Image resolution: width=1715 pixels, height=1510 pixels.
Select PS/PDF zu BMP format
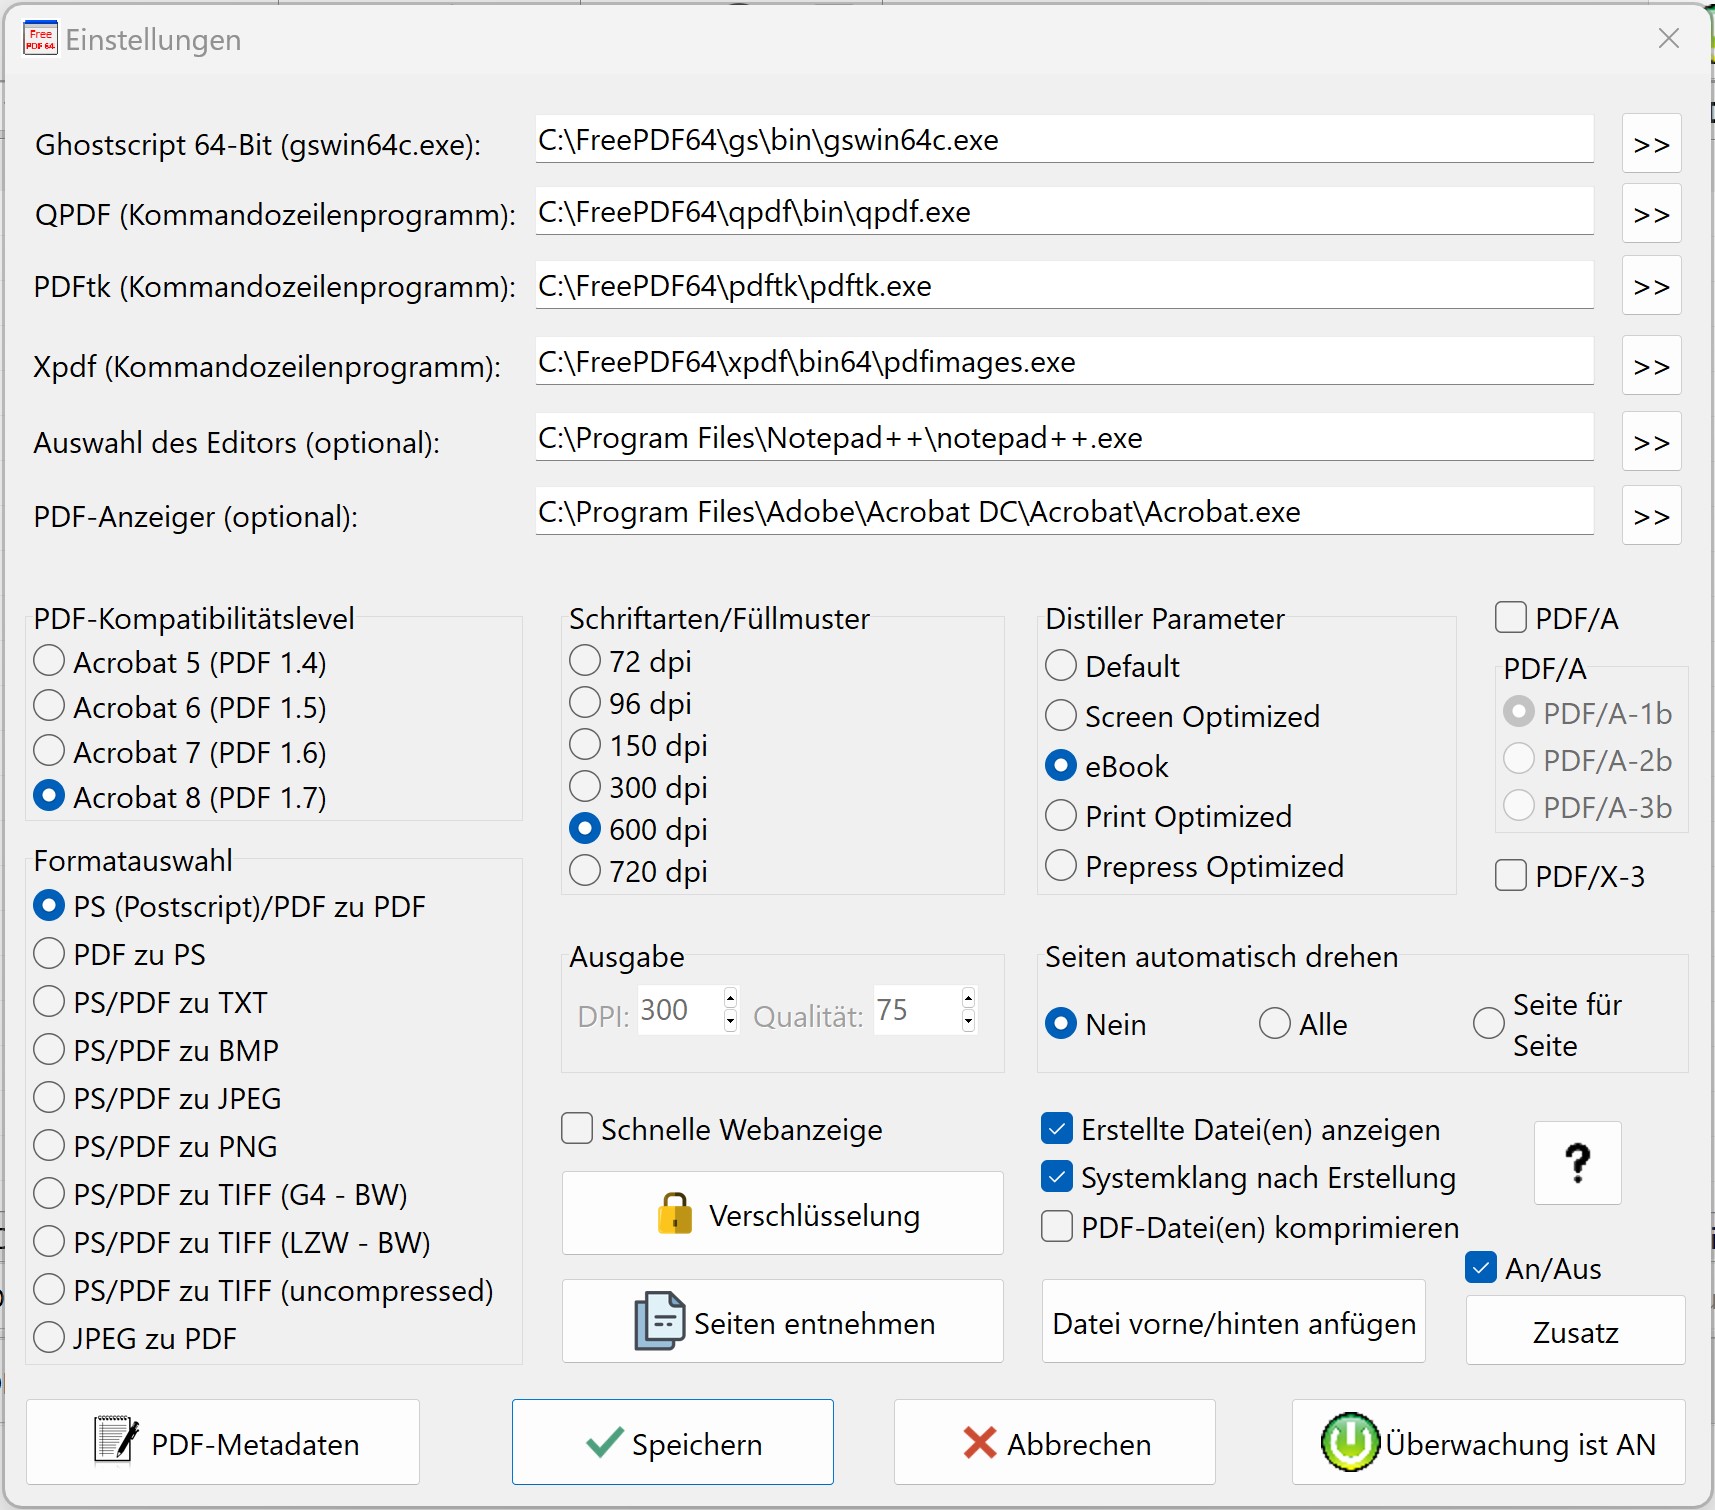click(x=156, y=1050)
